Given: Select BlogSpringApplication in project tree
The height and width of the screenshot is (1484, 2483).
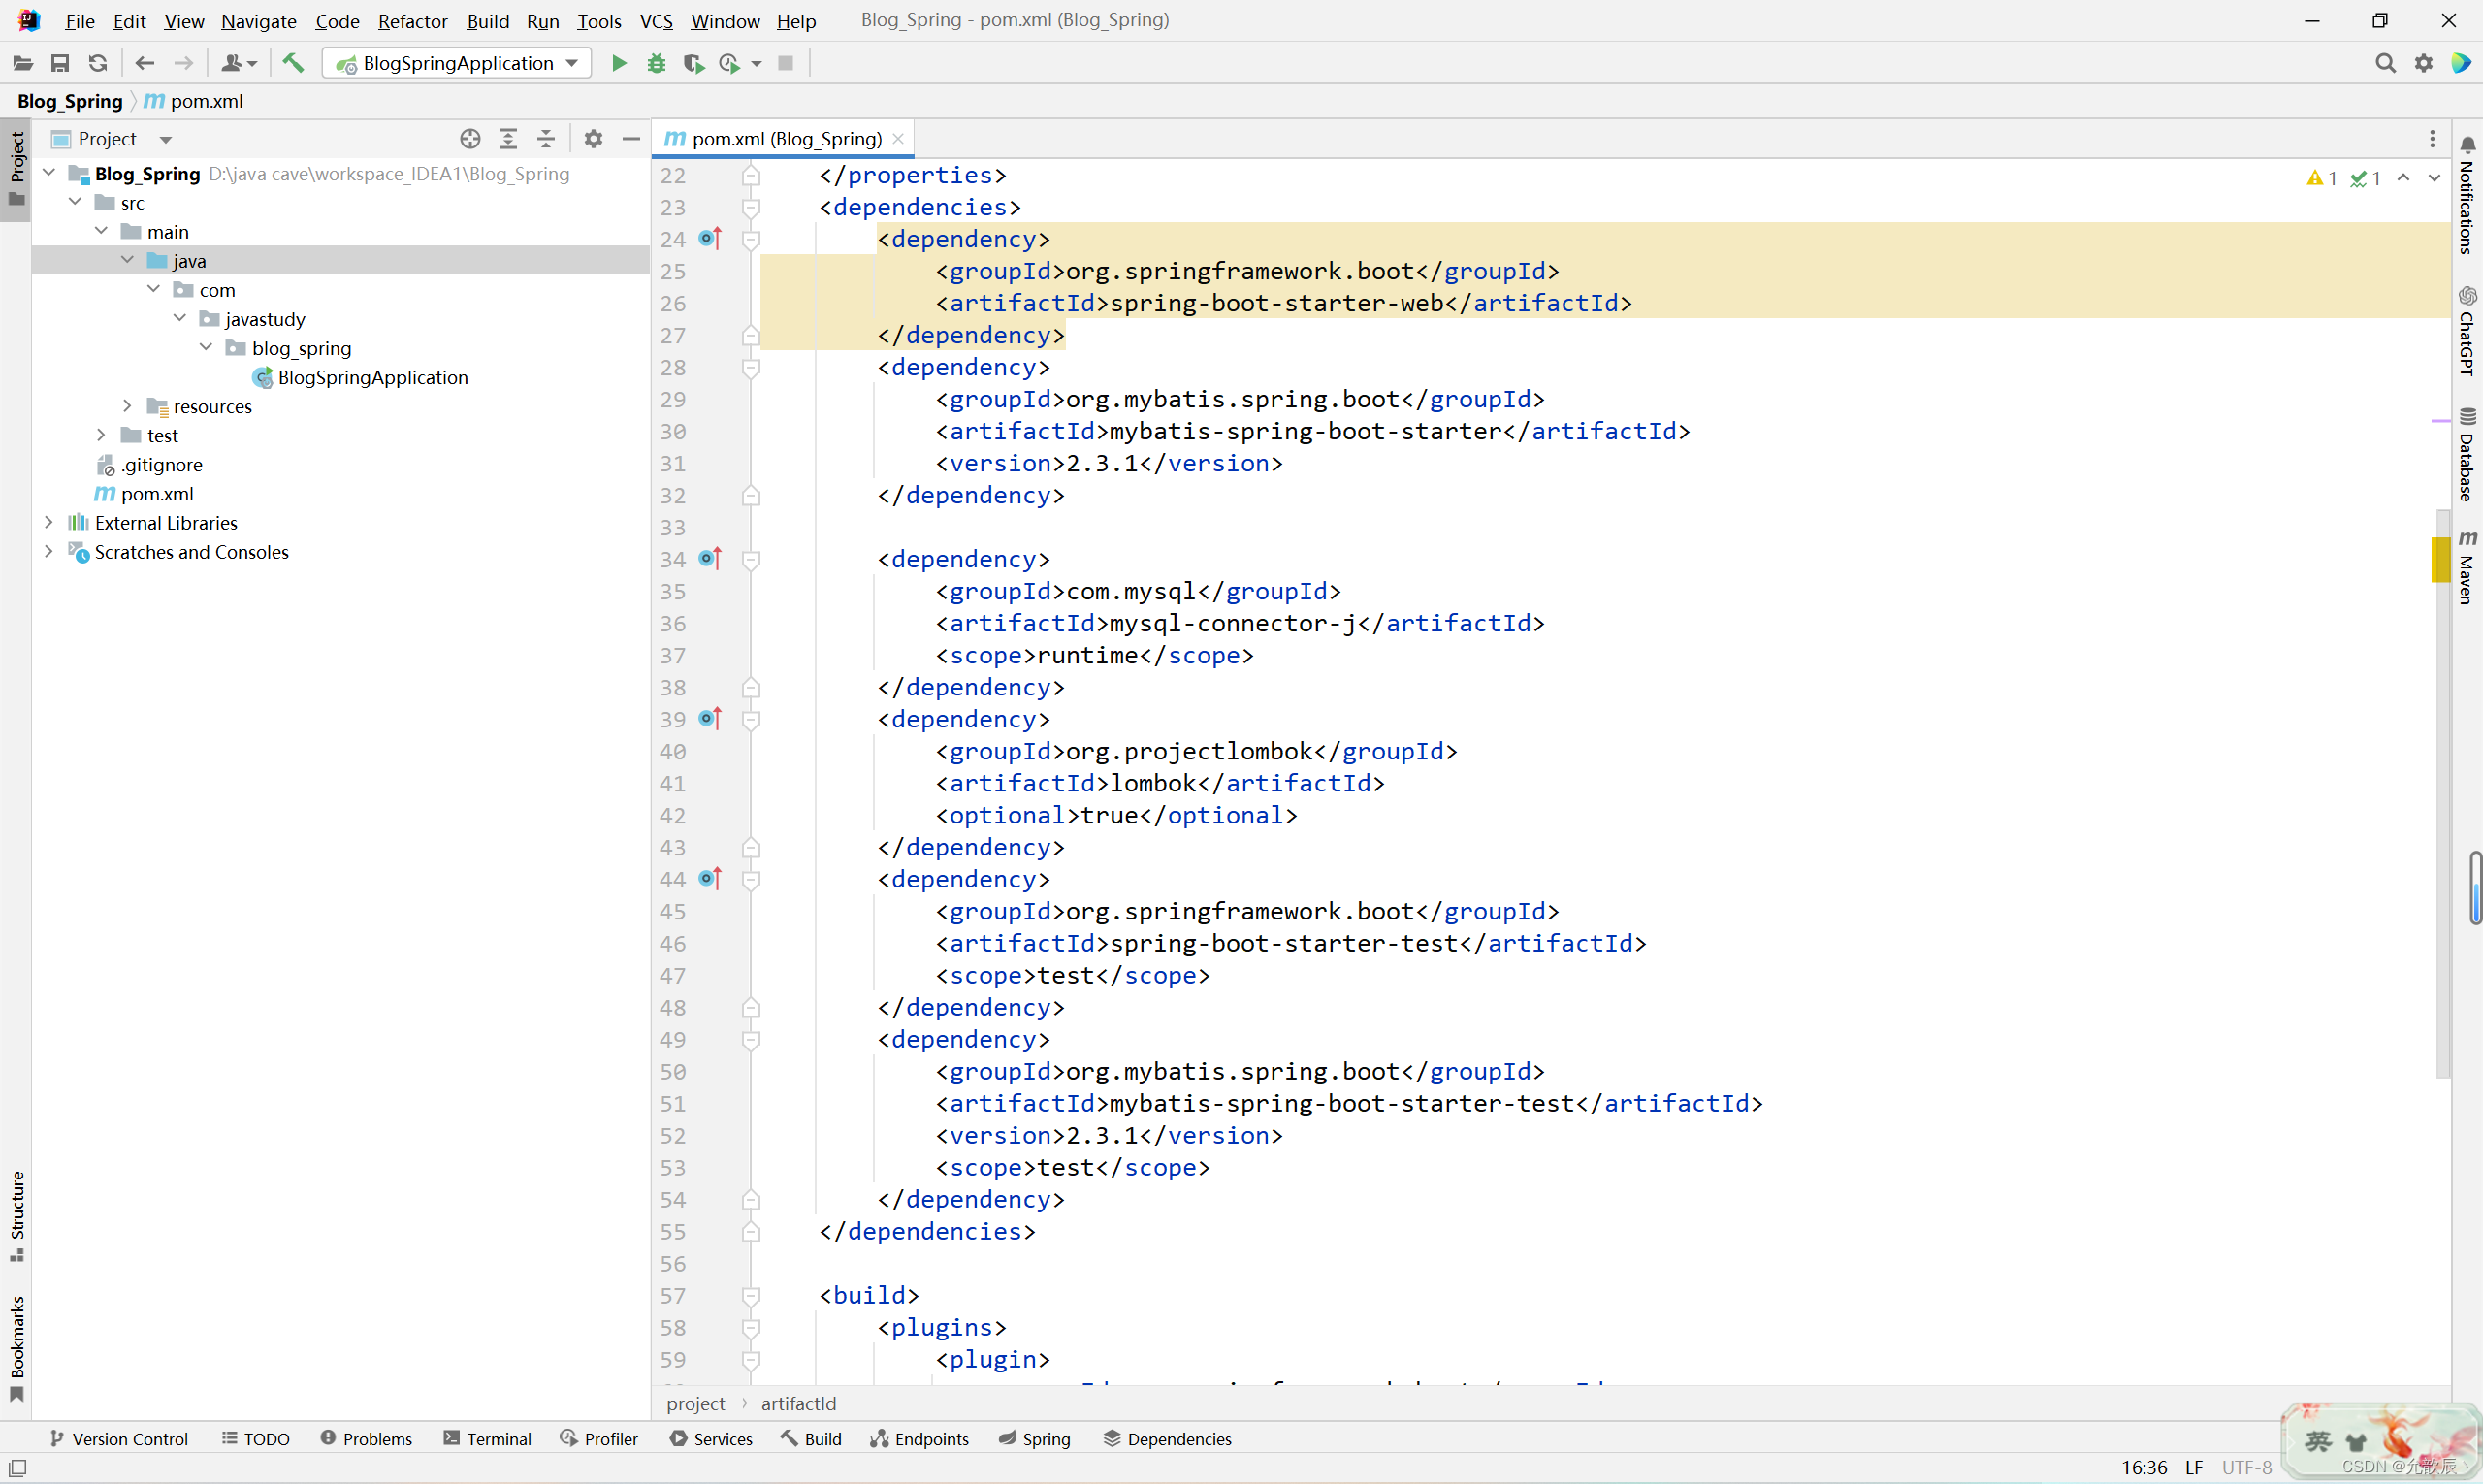Looking at the screenshot, I should tap(372, 377).
